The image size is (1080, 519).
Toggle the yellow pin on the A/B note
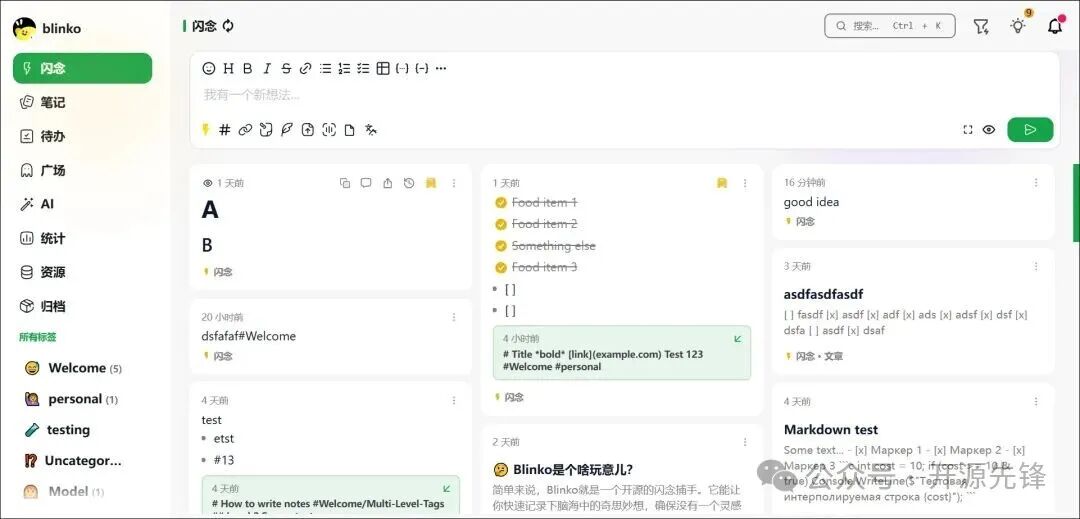pyautogui.click(x=431, y=183)
